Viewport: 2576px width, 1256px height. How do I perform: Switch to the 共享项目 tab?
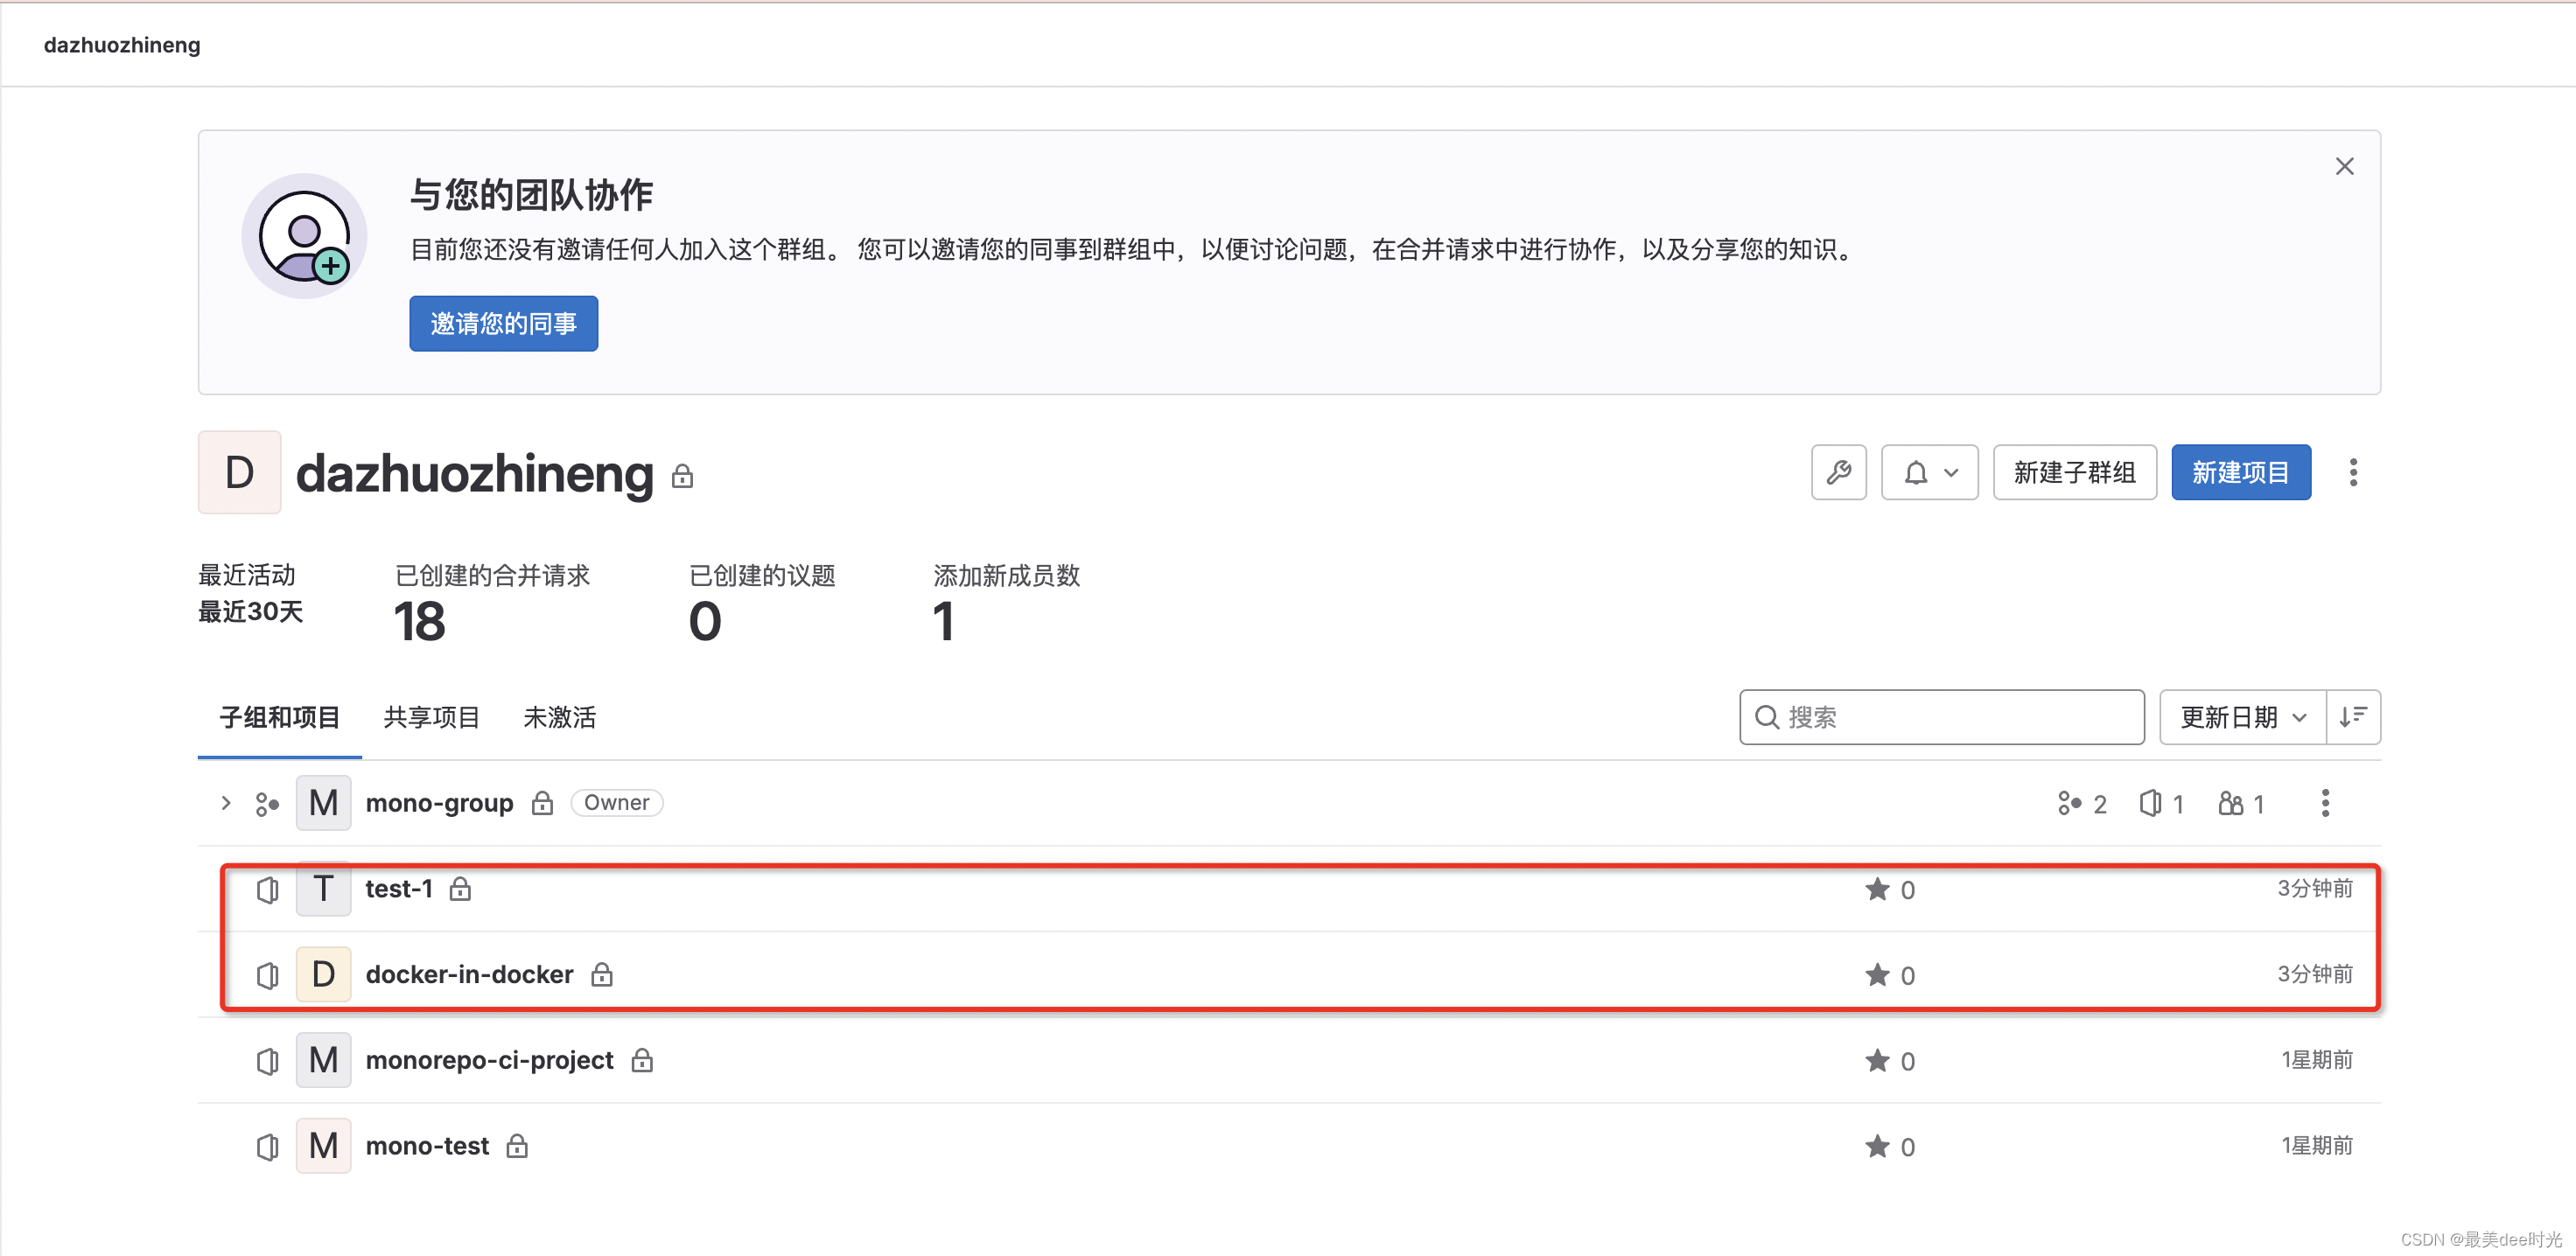click(x=431, y=717)
